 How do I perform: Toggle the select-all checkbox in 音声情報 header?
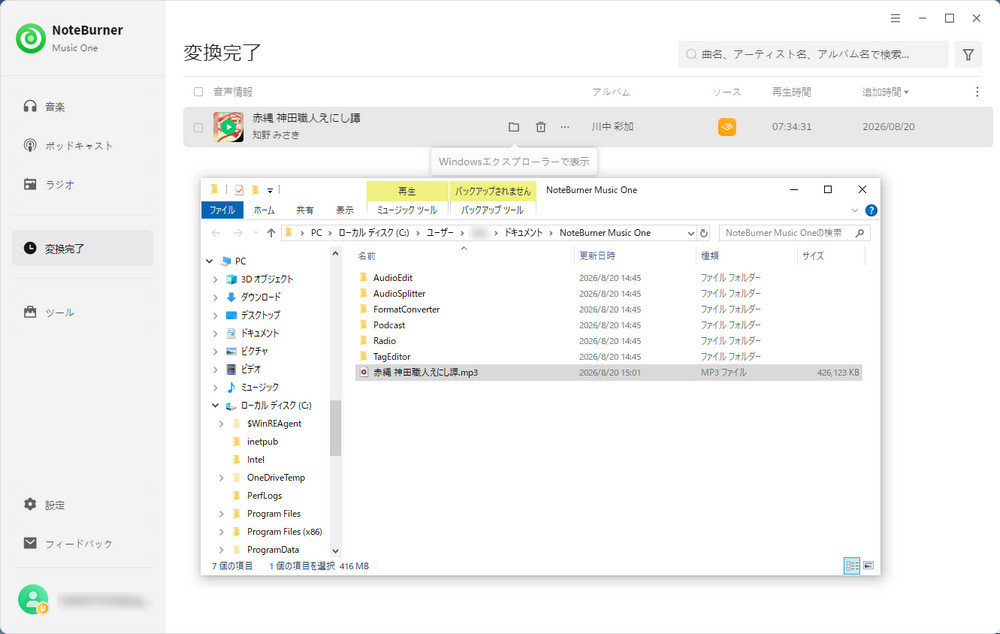[x=198, y=92]
